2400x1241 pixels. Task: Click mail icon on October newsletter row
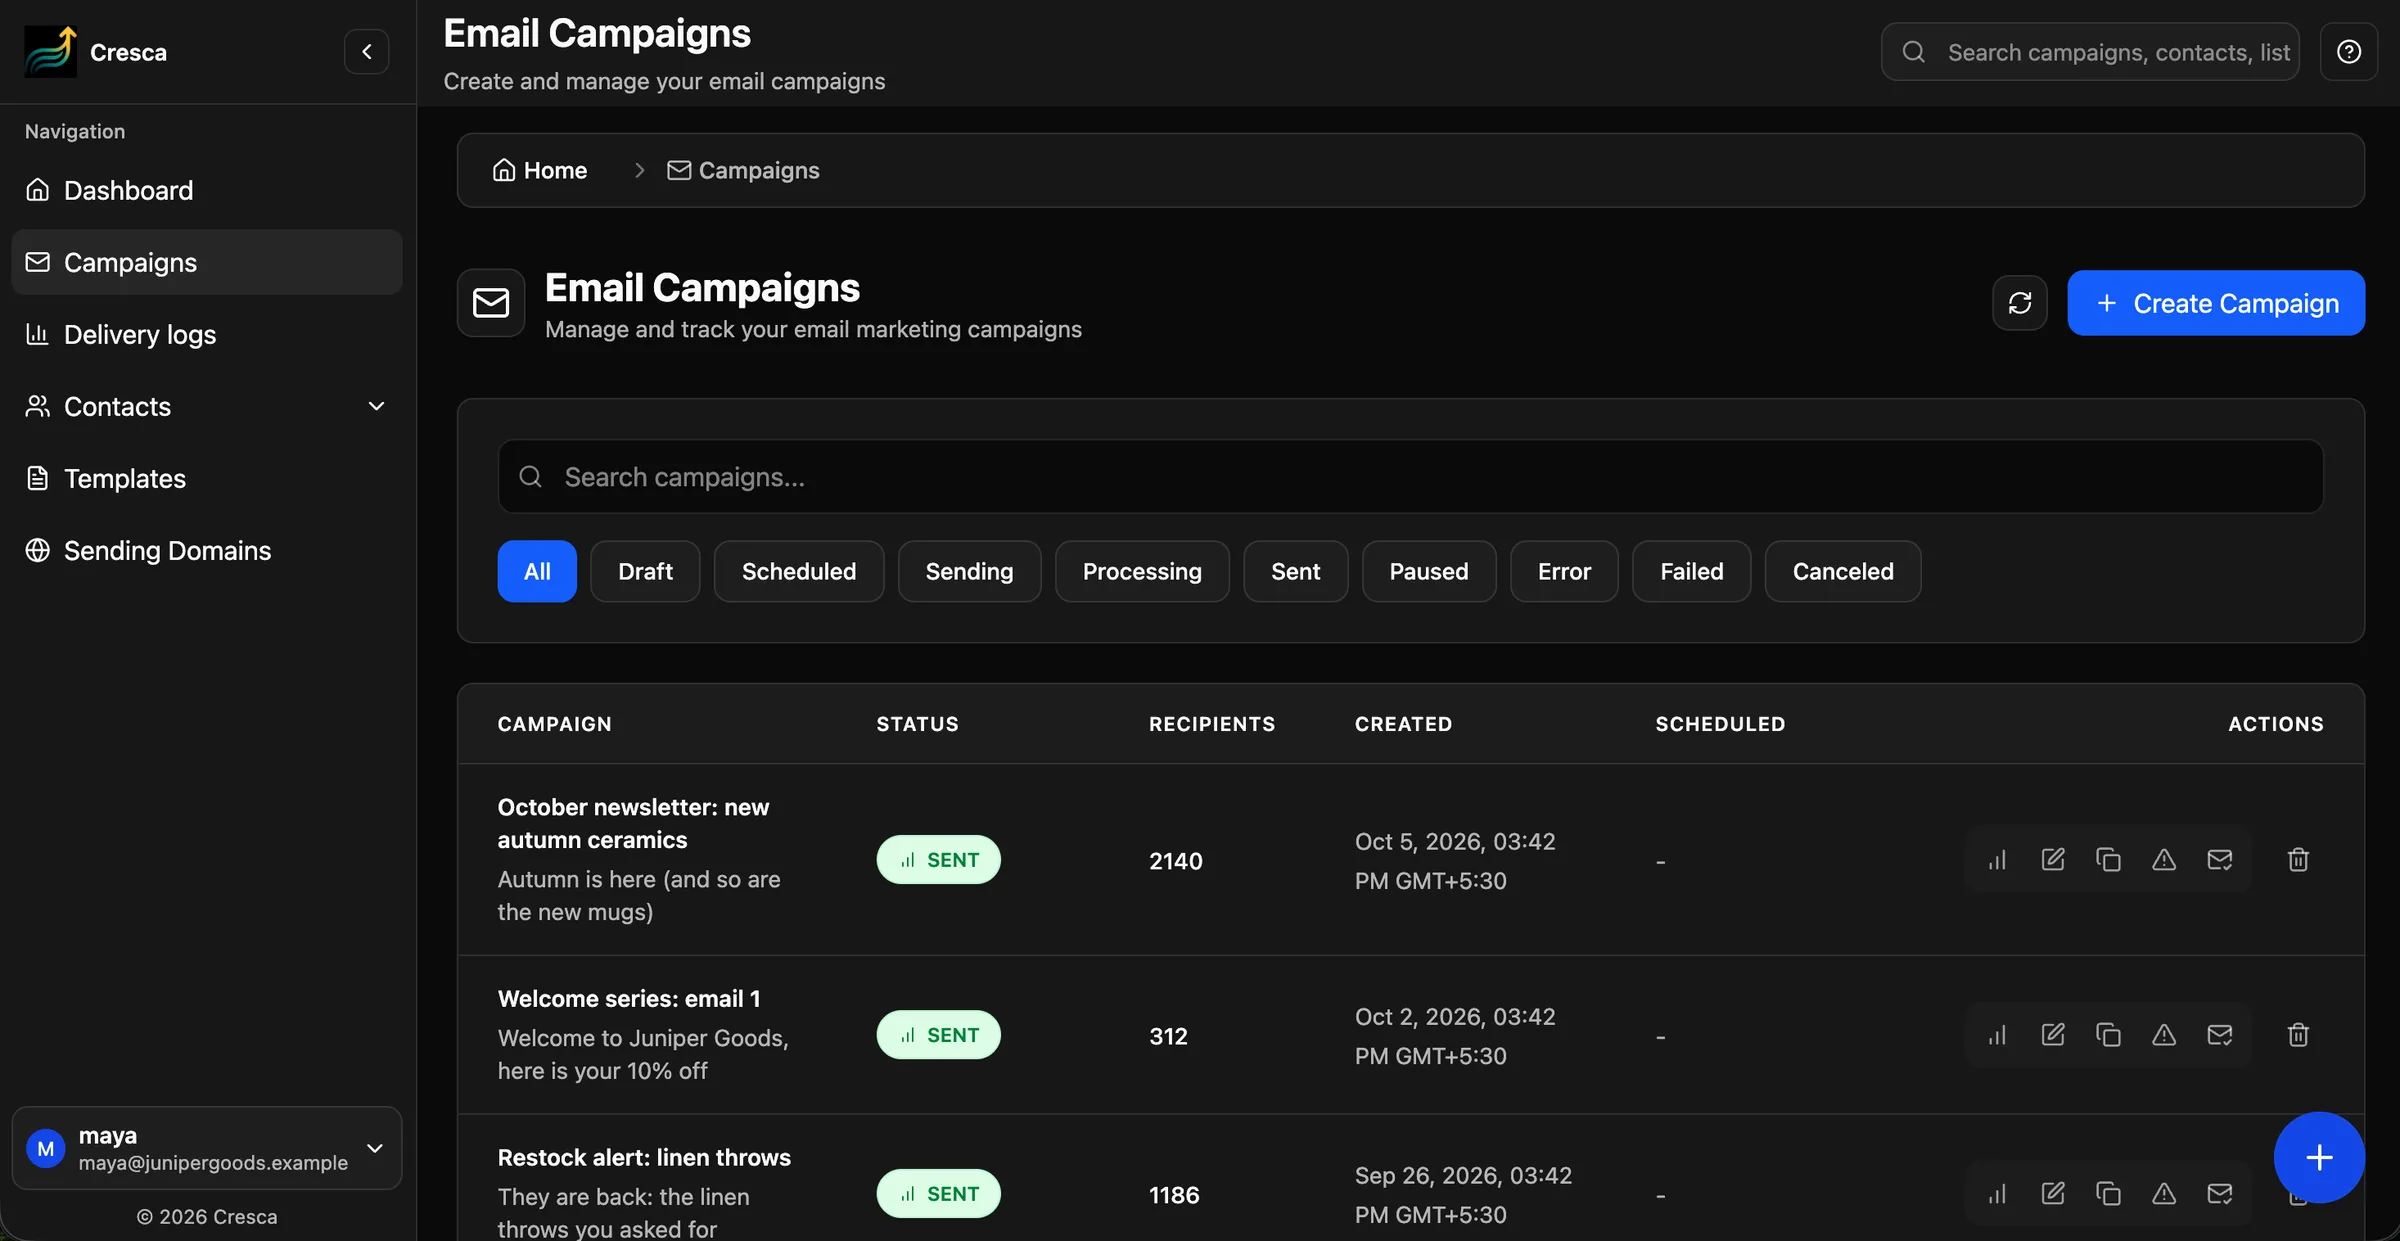tap(2220, 860)
